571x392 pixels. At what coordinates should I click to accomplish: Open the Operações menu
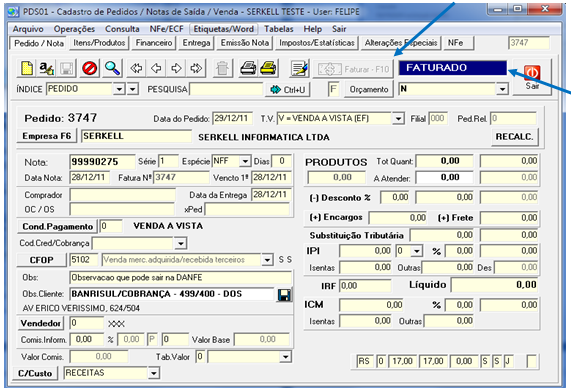coord(74,29)
